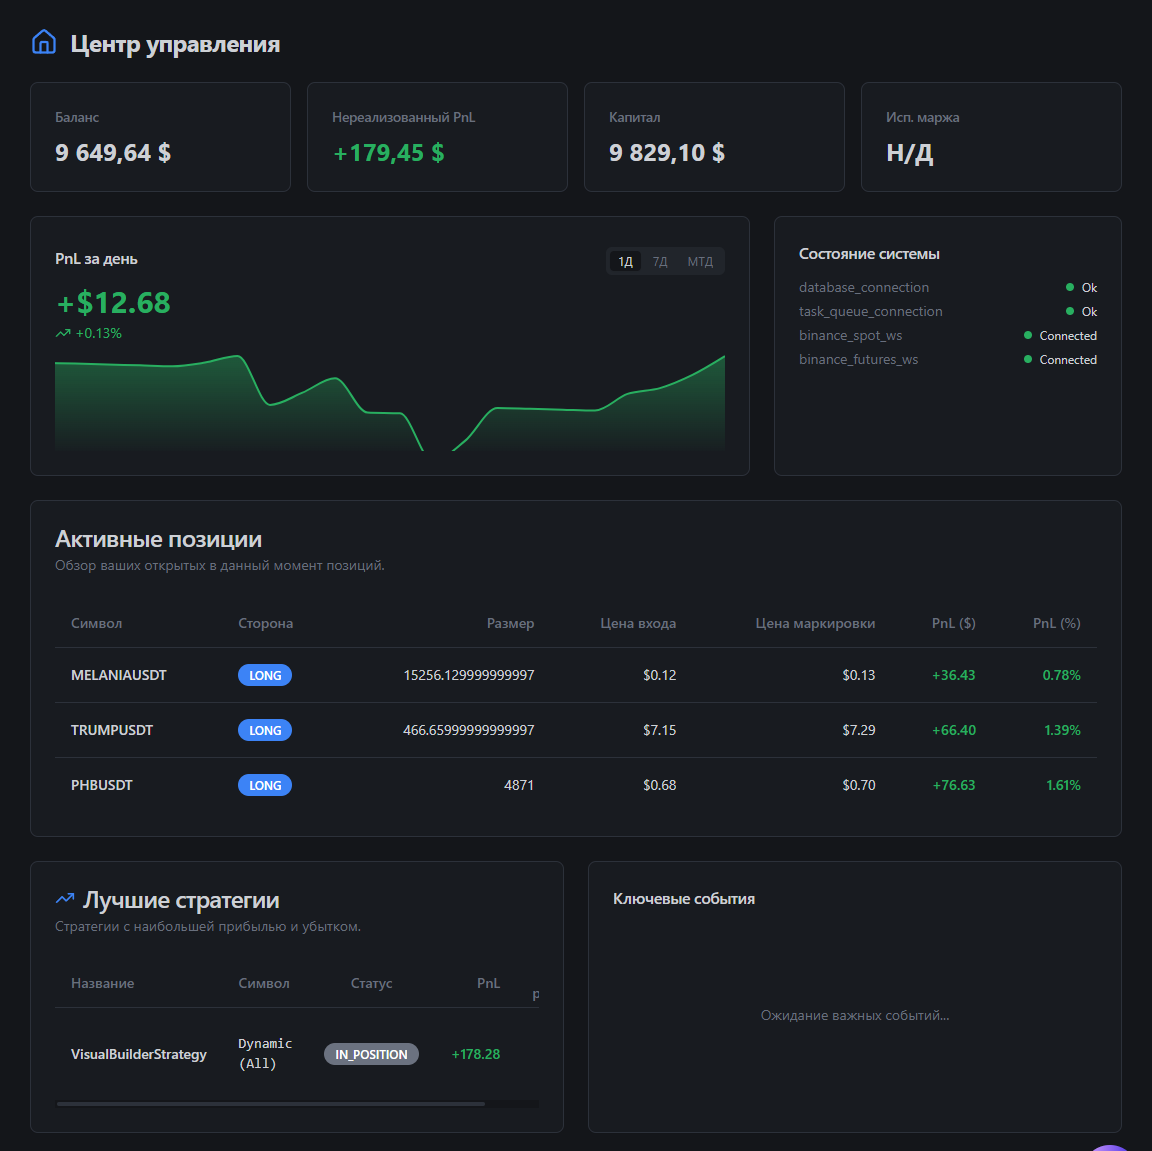
Task: Sort positions by the "Символ" column header
Action: coord(96,623)
